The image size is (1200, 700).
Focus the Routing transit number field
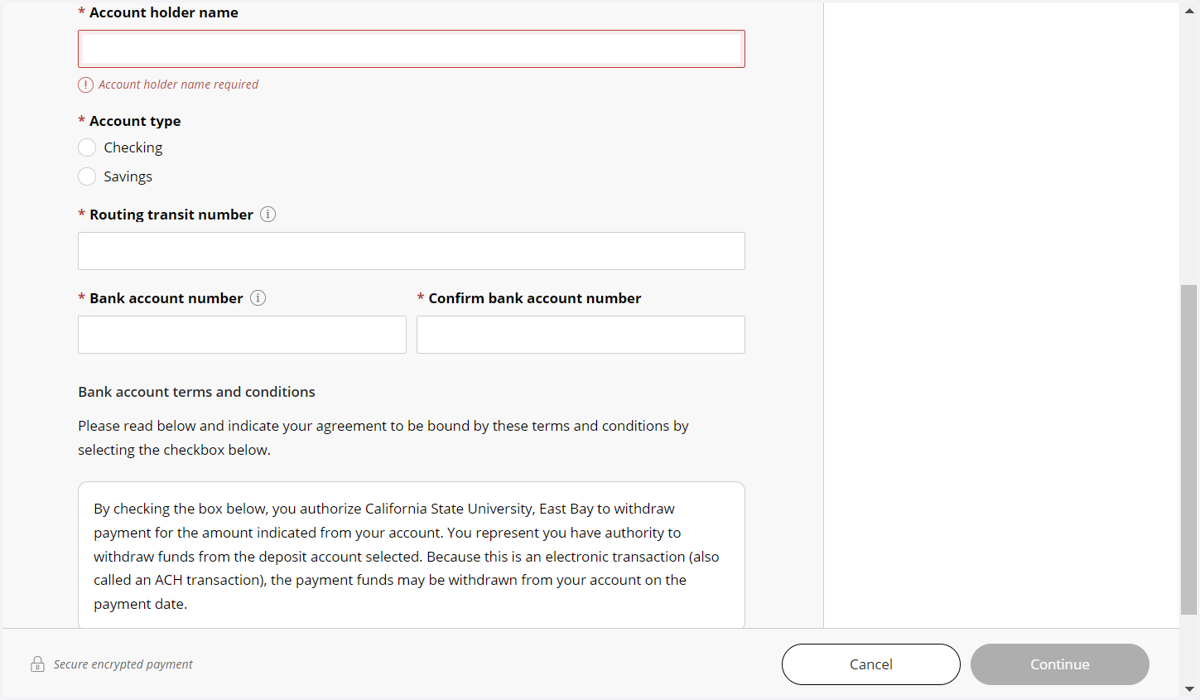(411, 251)
